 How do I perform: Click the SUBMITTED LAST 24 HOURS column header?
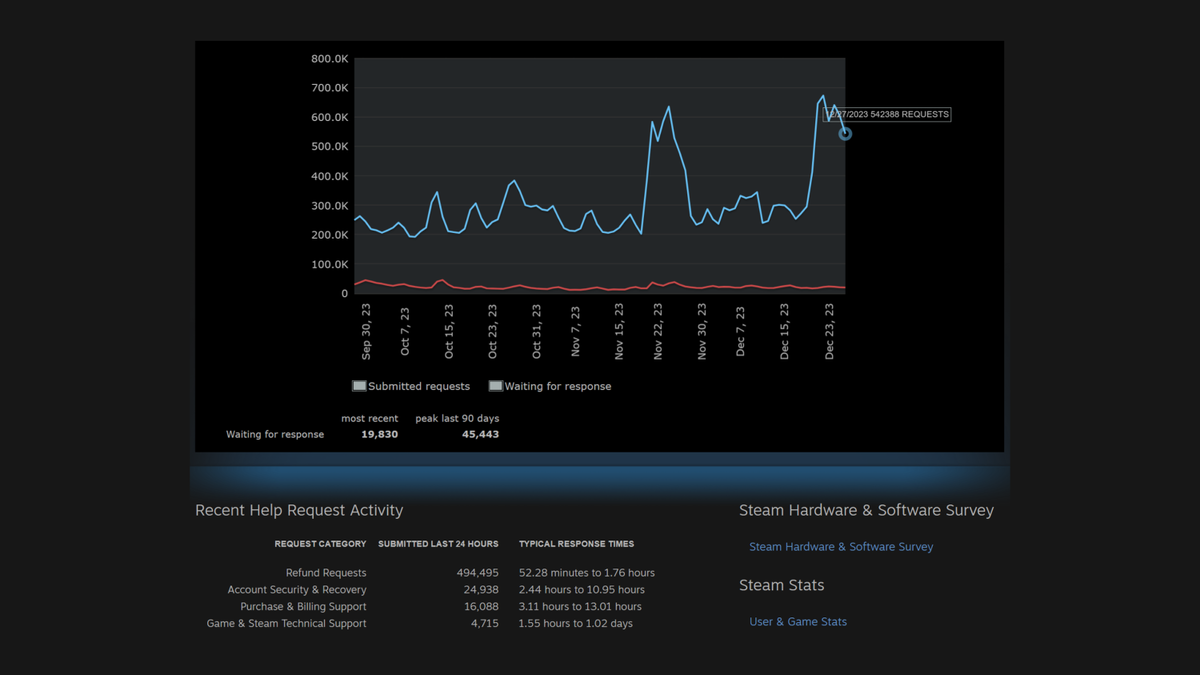coord(438,544)
